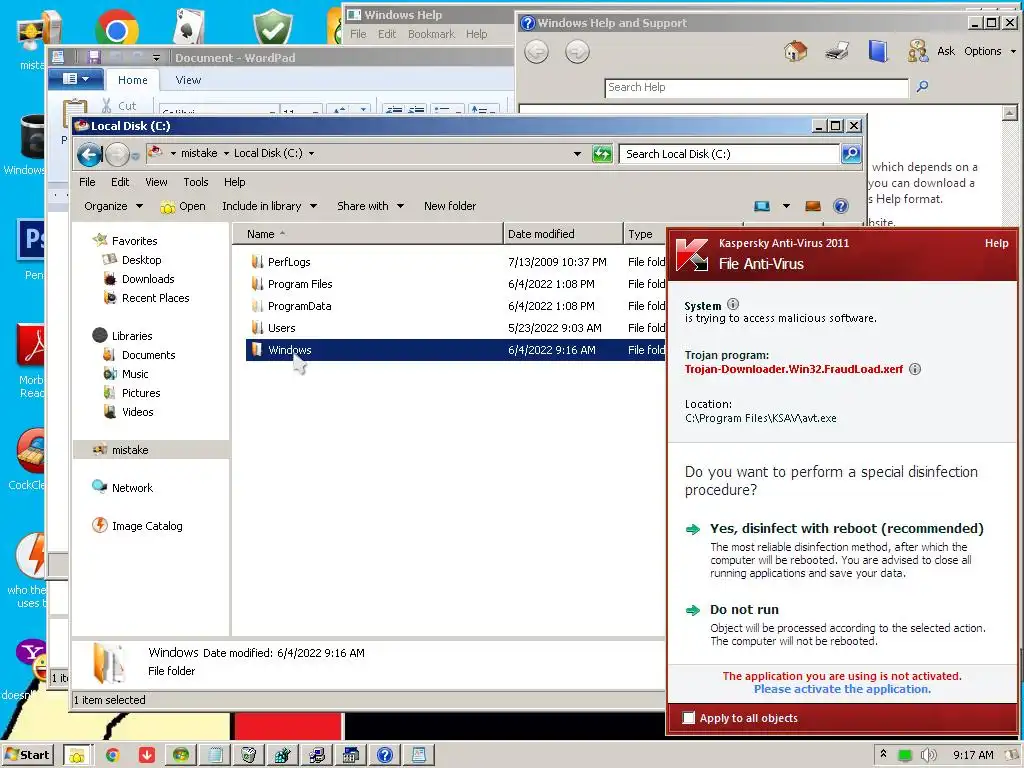Click Help link in Kaspersky header
The width and height of the screenshot is (1024, 768).
[997, 243]
